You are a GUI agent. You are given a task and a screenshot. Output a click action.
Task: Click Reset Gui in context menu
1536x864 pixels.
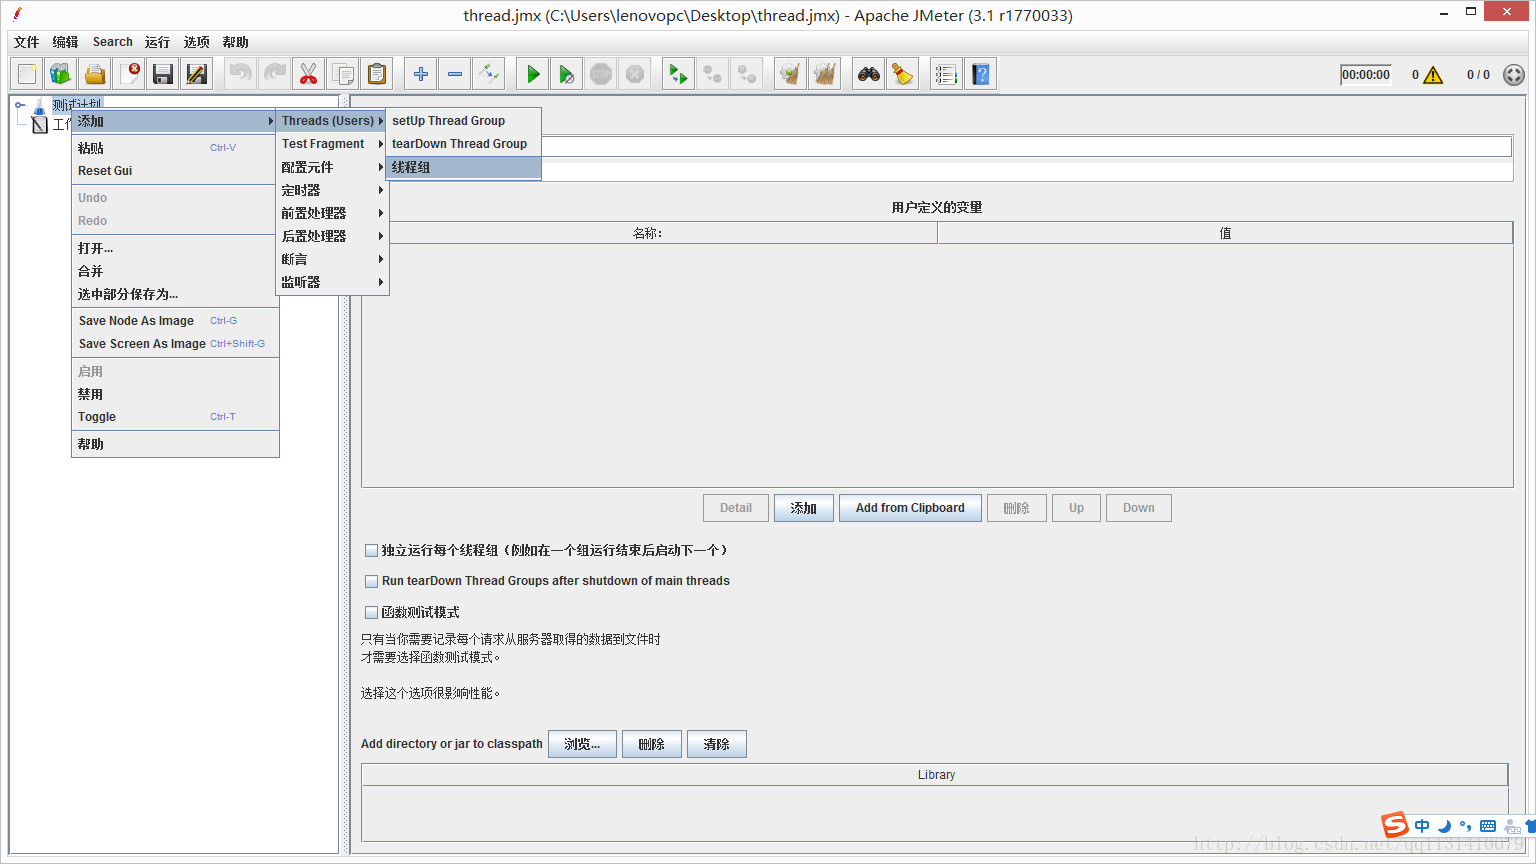(175, 171)
